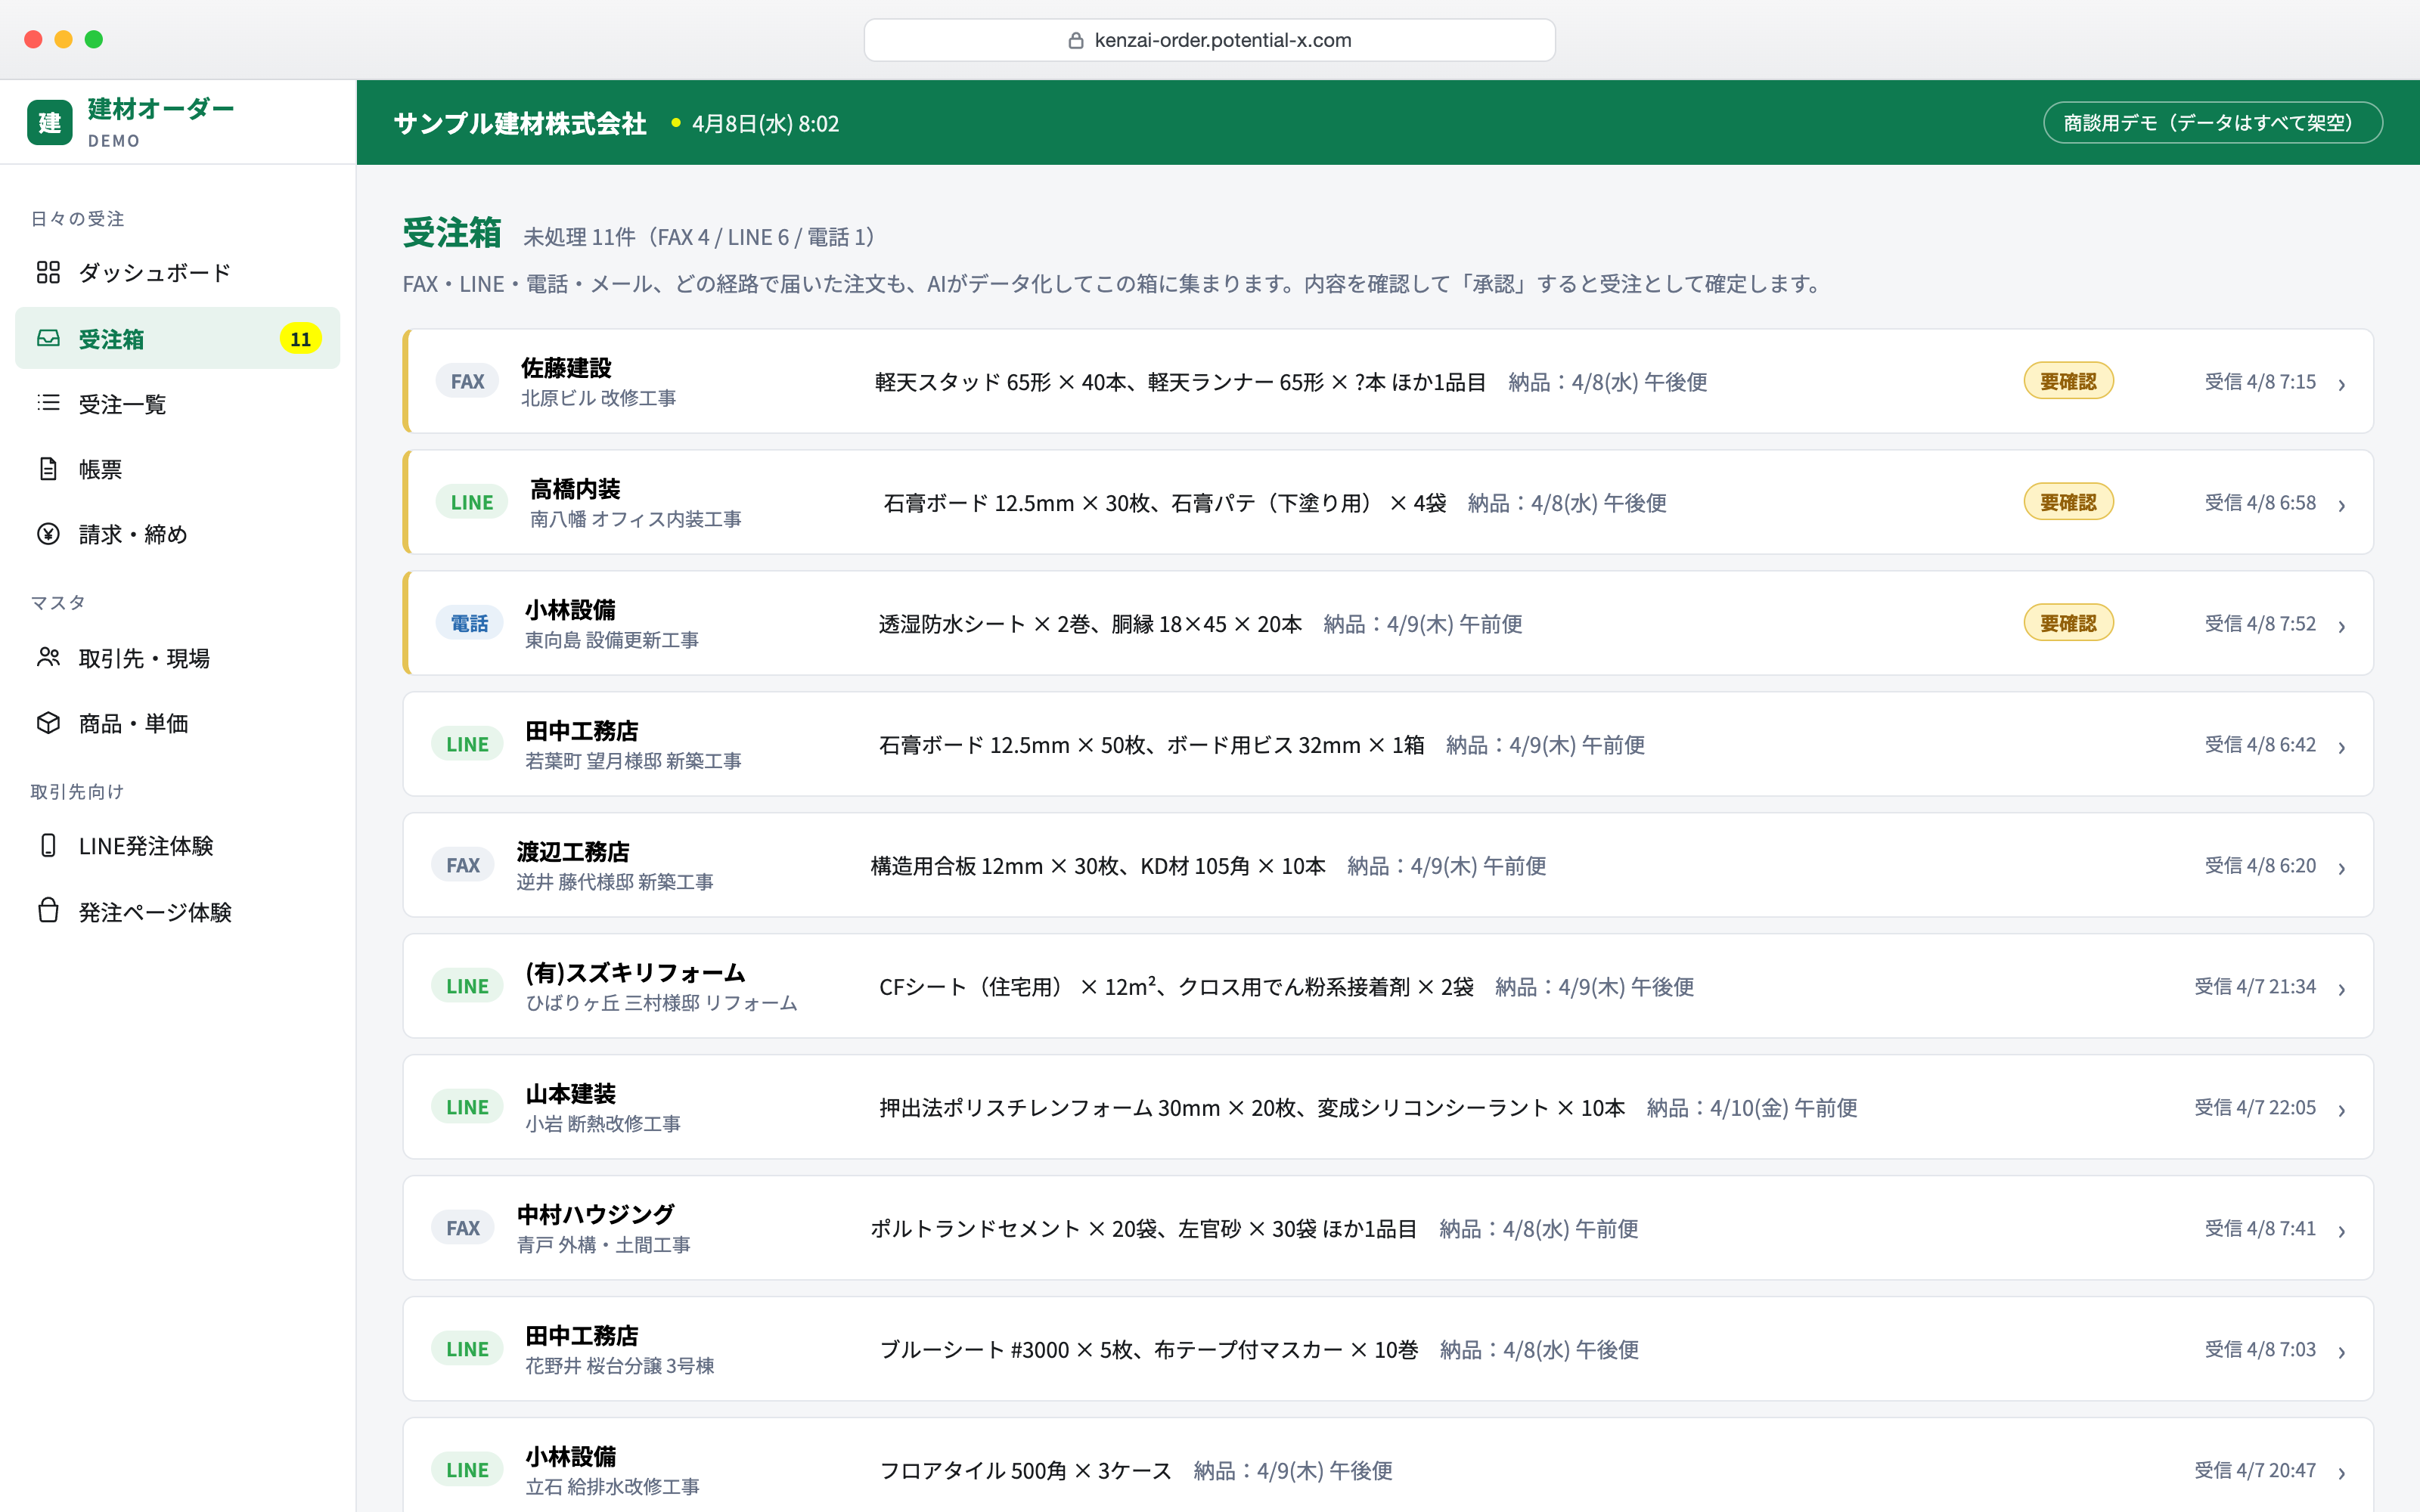The image size is (2420, 1512).
Task: Click 受信 4/8 7:15 timestamp
Action: pyautogui.click(x=2260, y=381)
